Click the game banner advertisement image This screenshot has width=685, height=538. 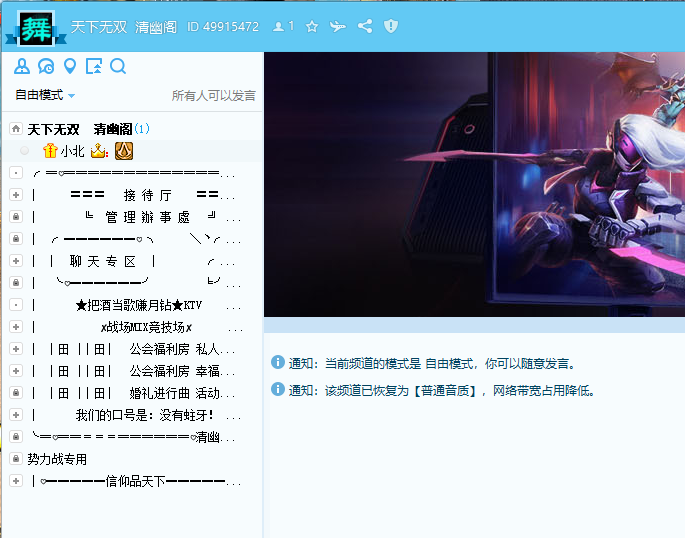[x=474, y=184]
